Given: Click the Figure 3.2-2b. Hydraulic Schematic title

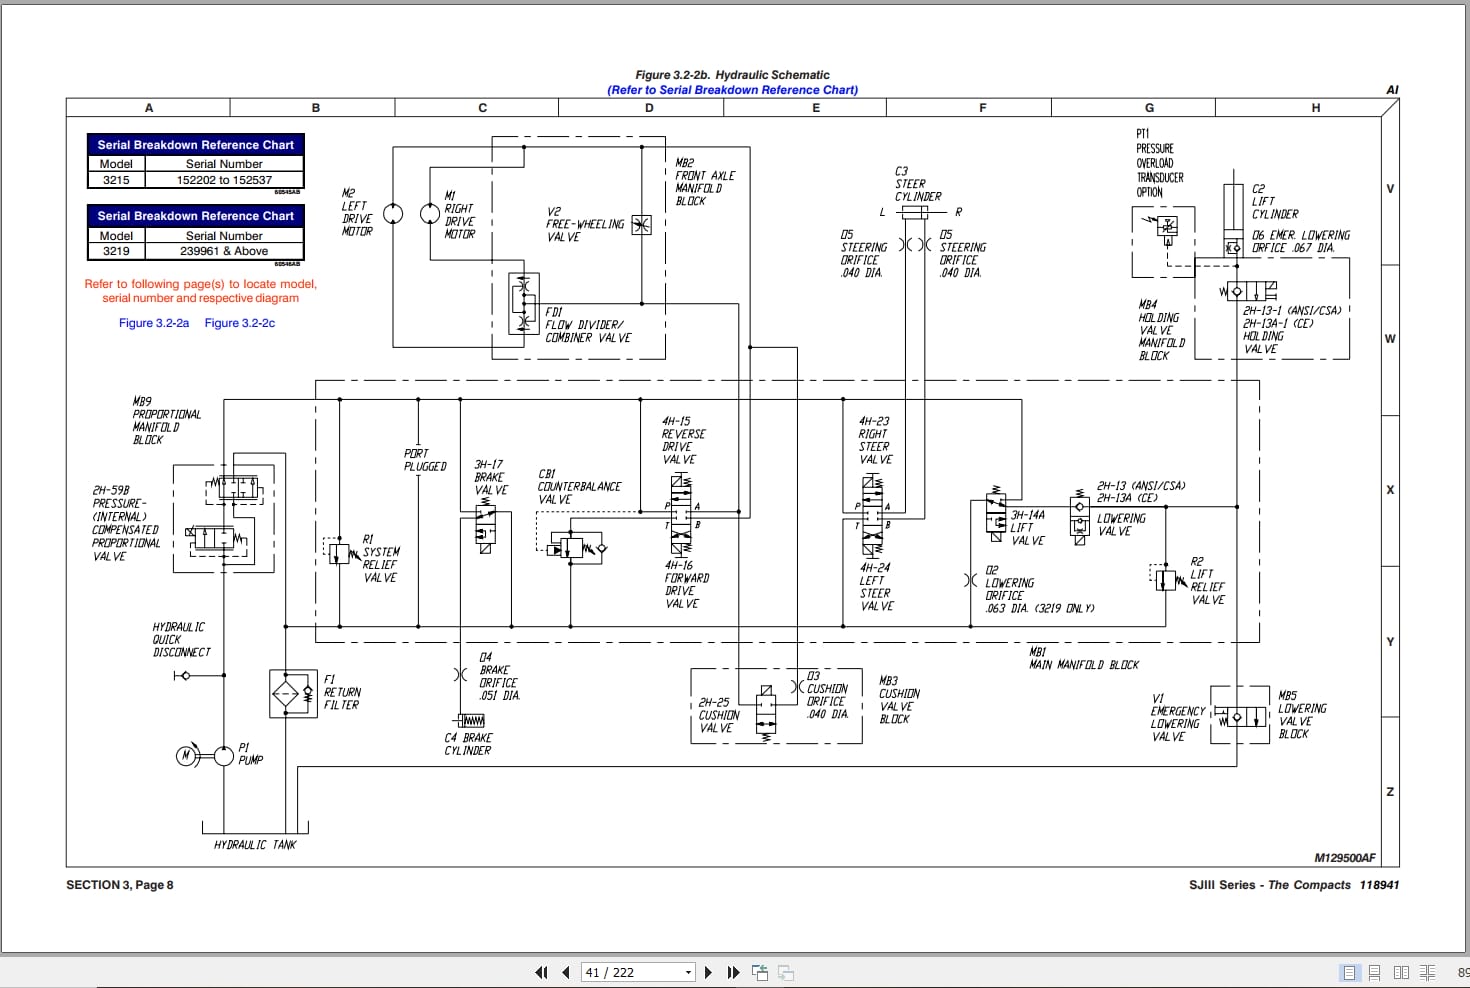Looking at the screenshot, I should tap(733, 75).
